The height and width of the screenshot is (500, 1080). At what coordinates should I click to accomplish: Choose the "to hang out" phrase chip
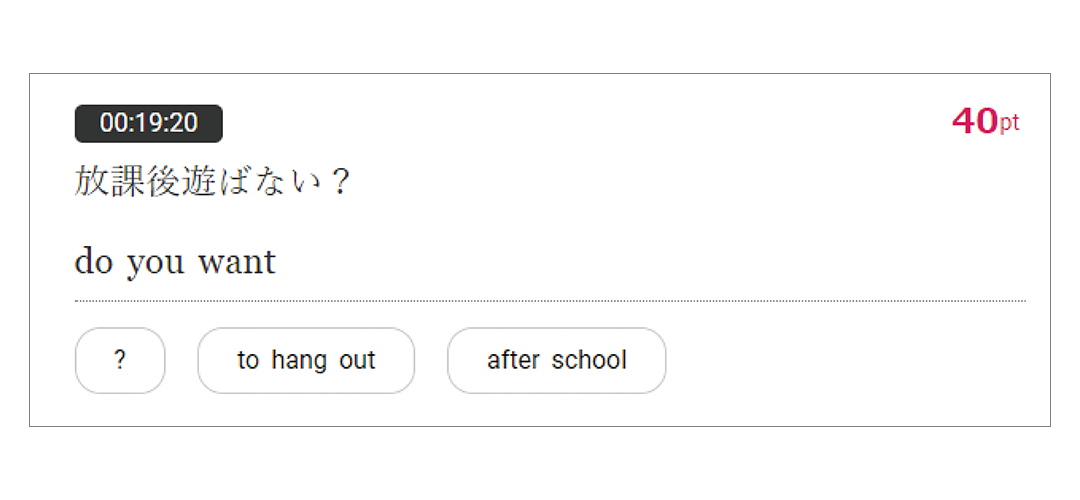(306, 360)
